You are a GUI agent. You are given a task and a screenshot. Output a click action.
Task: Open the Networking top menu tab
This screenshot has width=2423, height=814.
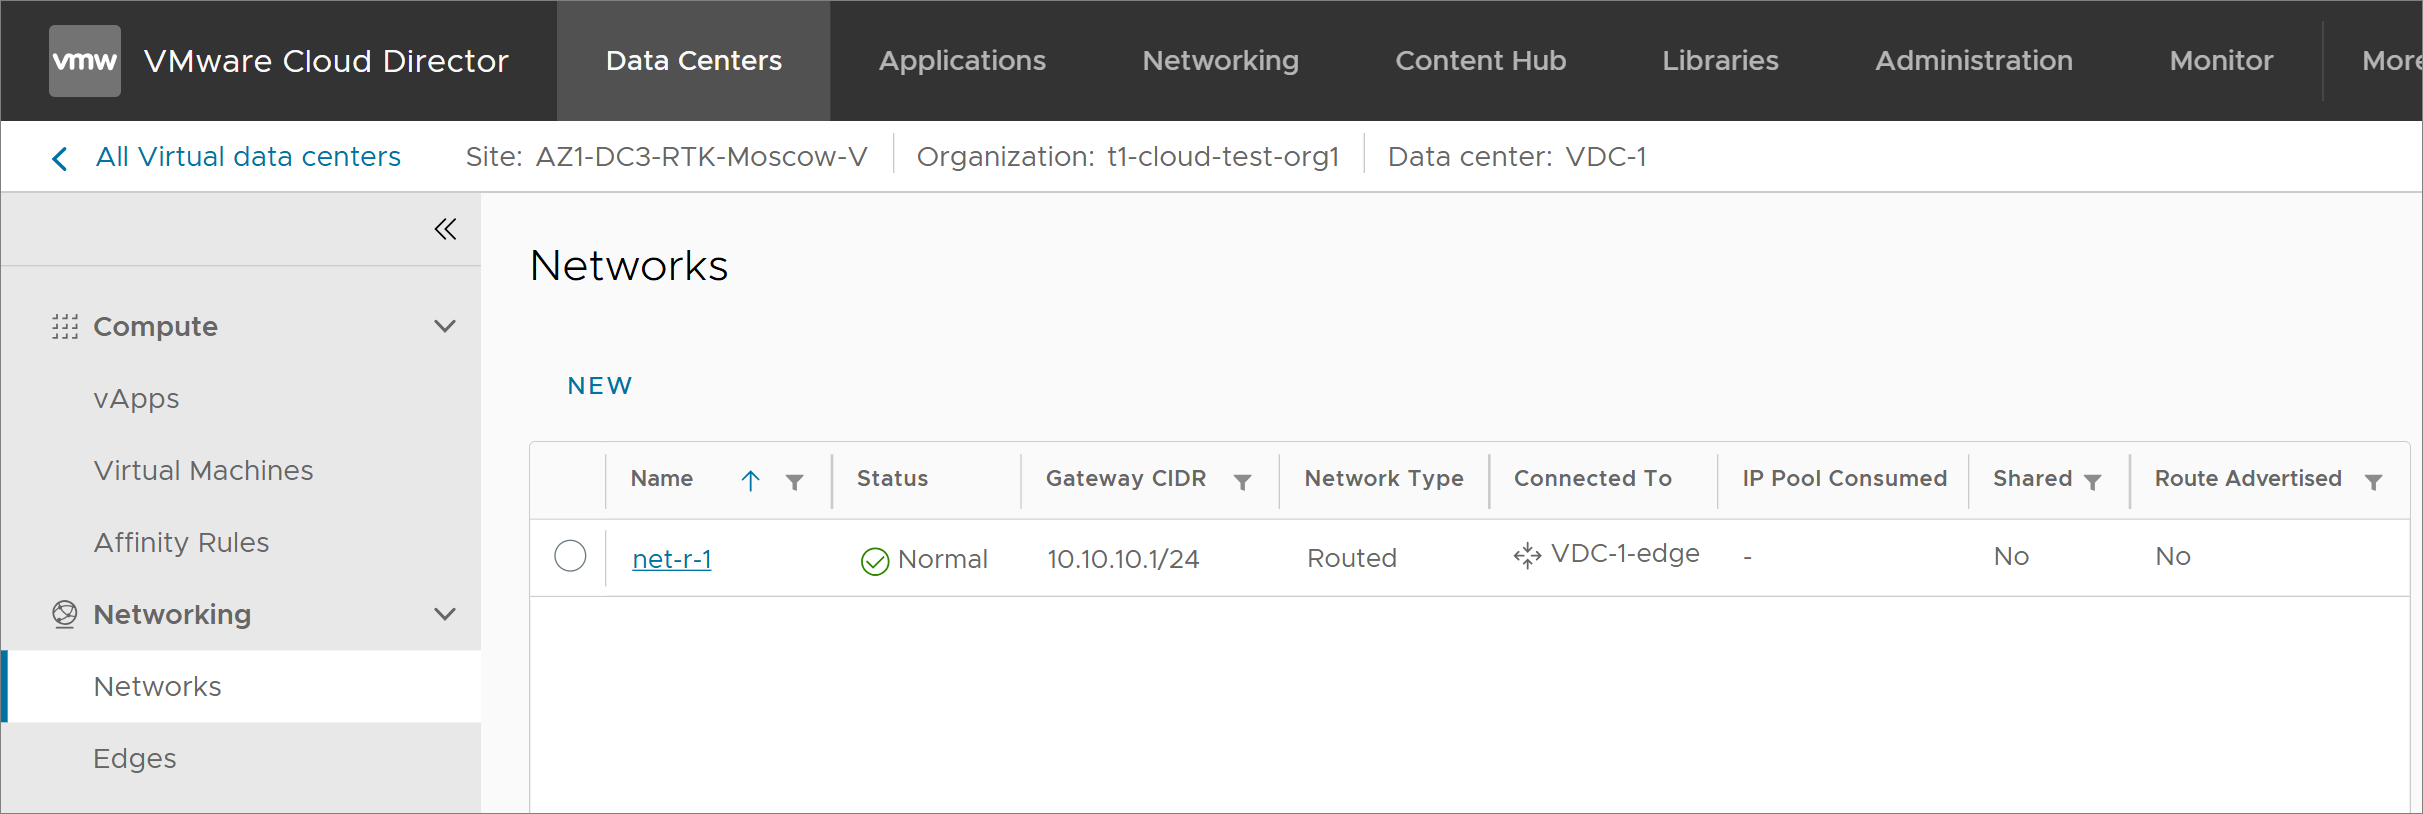1220,61
